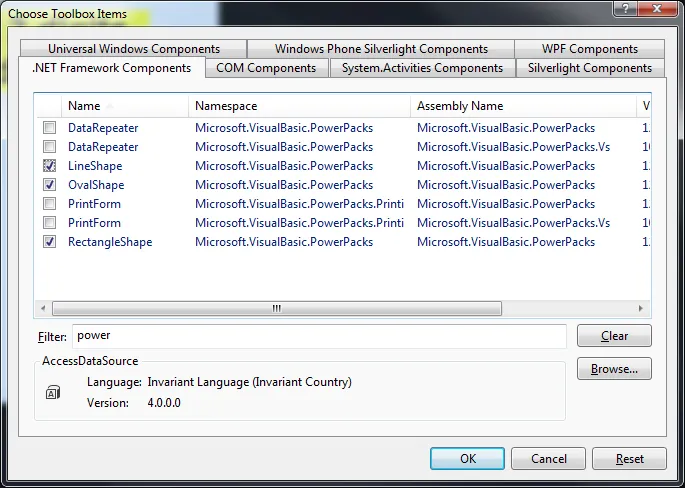This screenshot has height=488, width=685.
Task: Switch to Universal Windows Components tab
Action: tap(134, 48)
